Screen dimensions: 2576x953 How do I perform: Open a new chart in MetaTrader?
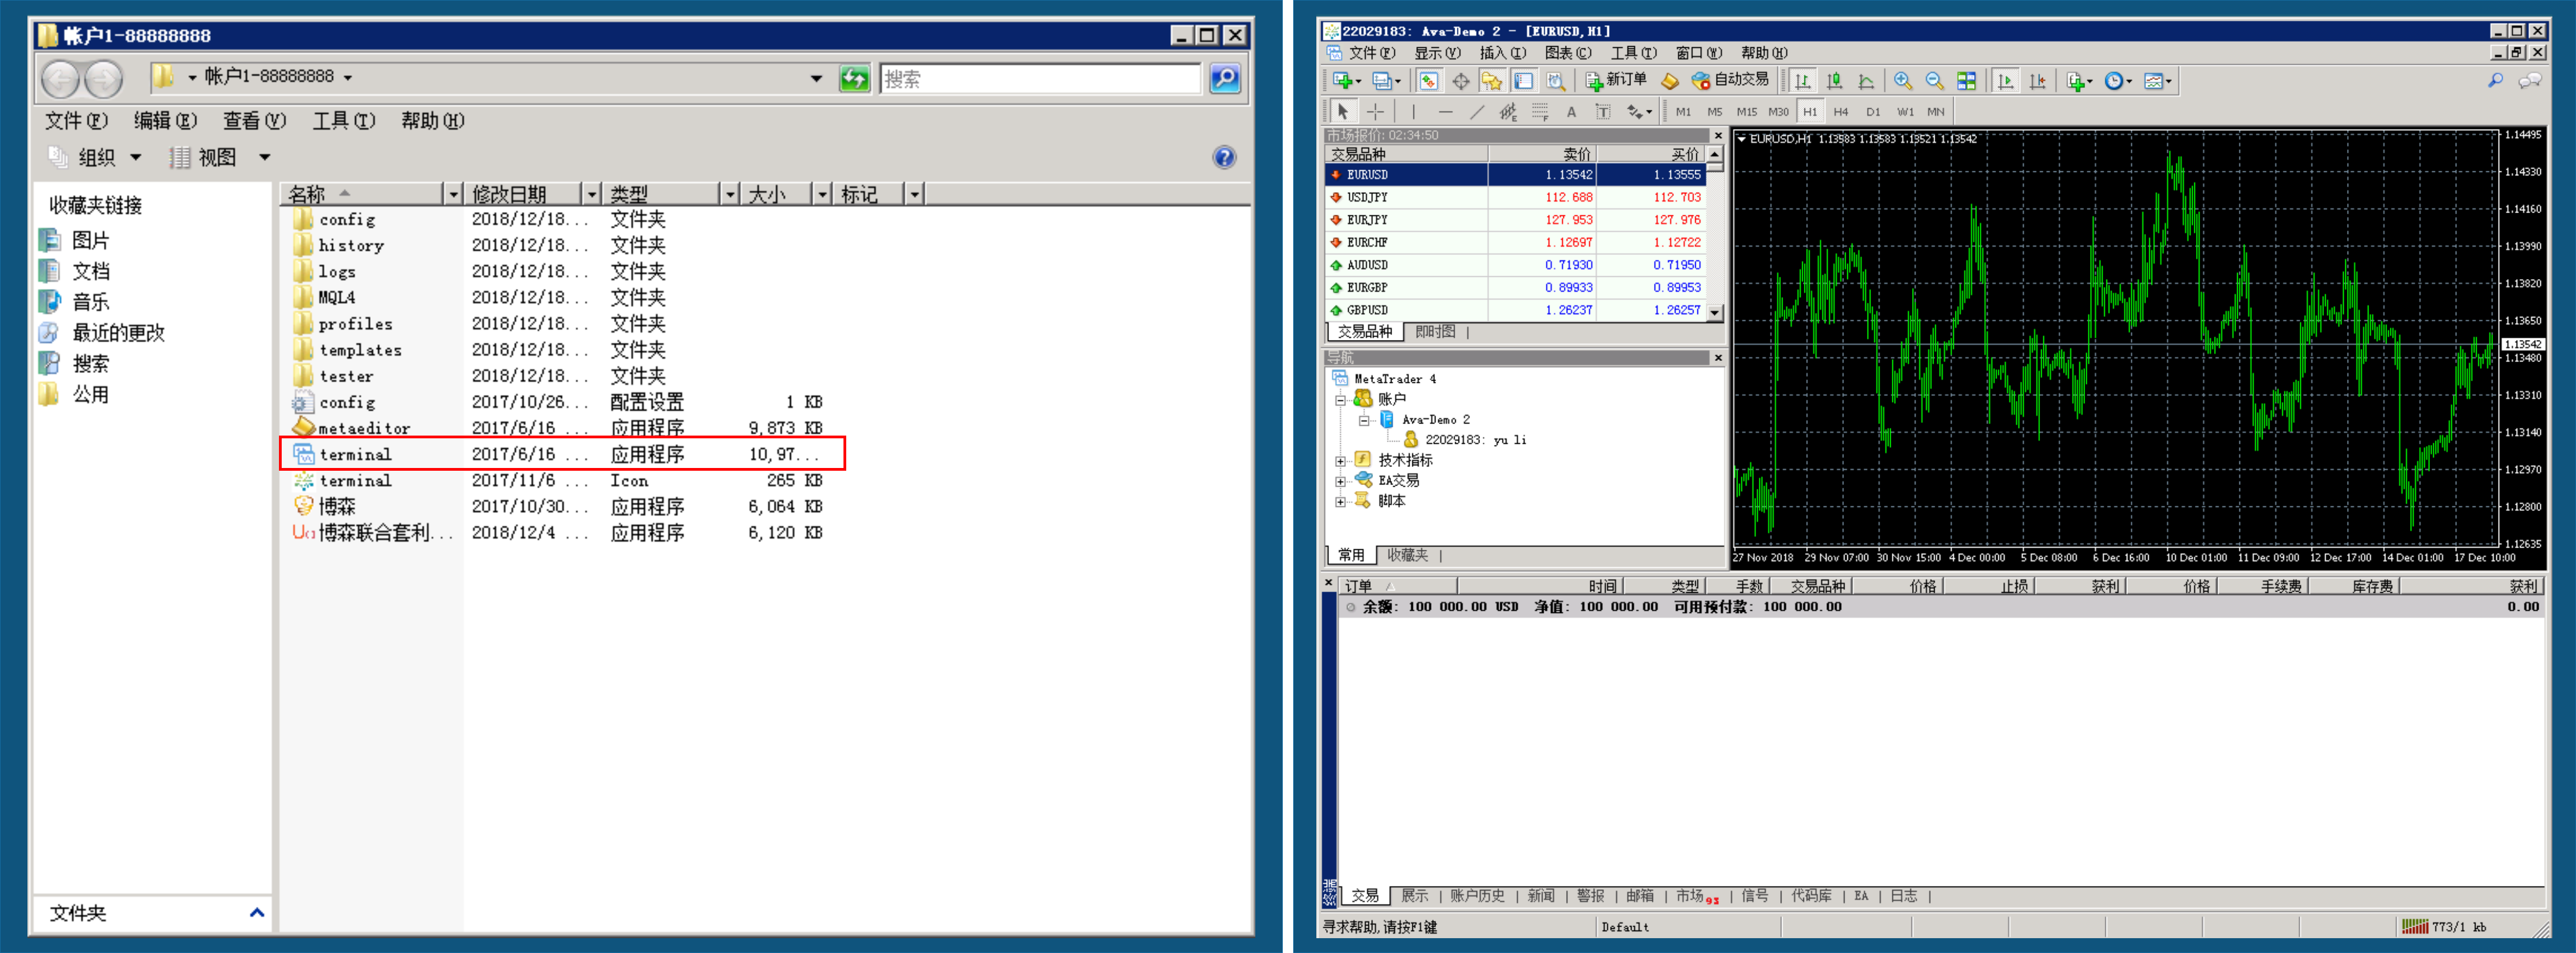1342,81
